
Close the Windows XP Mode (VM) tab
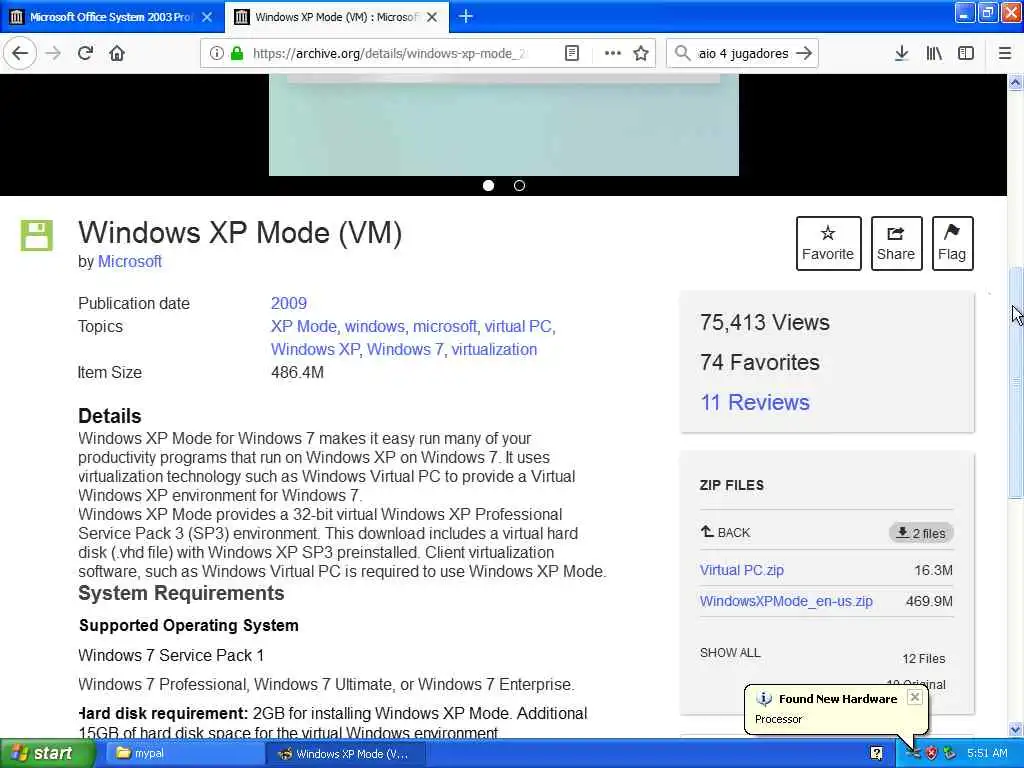[432, 17]
